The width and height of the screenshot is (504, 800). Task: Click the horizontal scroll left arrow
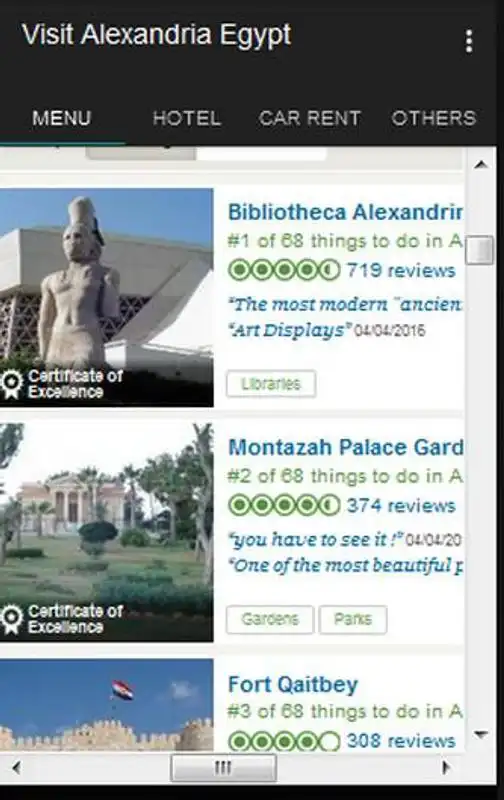click(17, 767)
